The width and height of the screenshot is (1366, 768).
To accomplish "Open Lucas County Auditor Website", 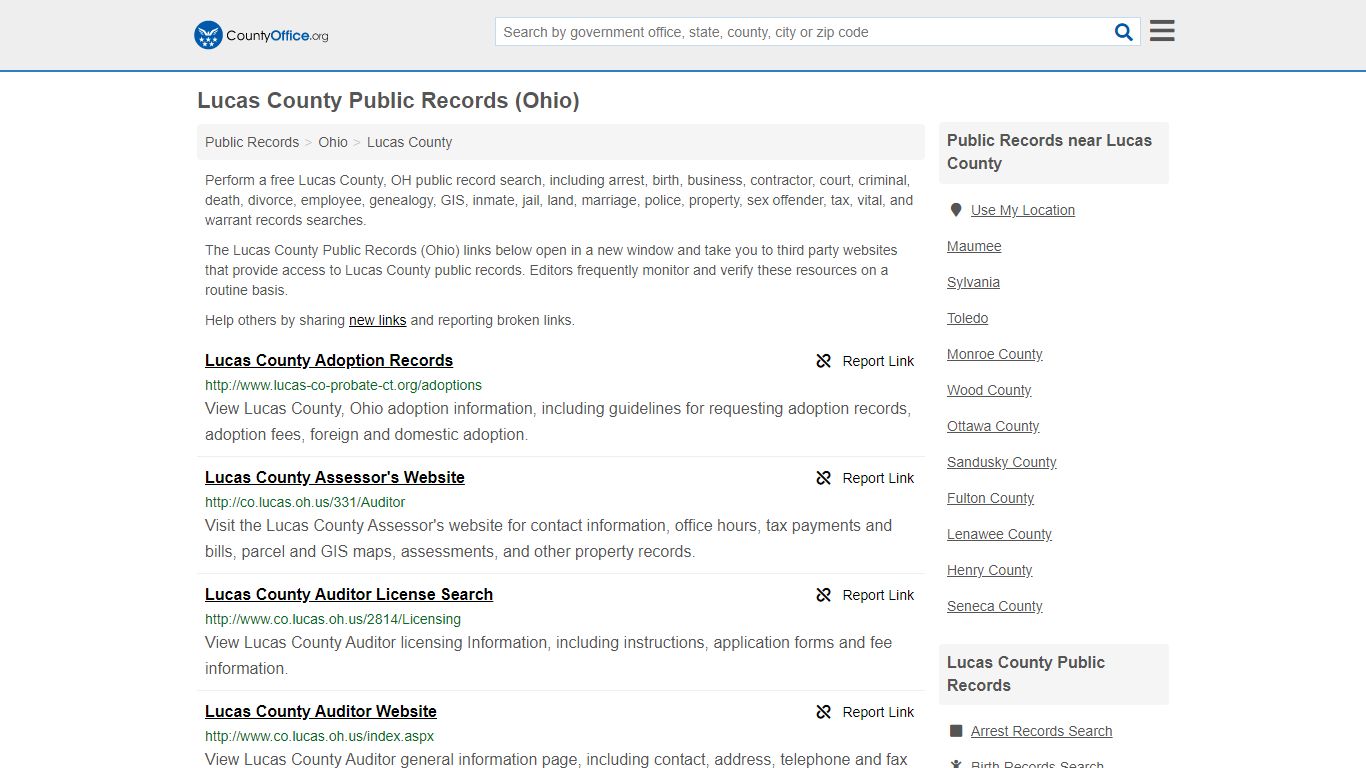I will [x=321, y=712].
